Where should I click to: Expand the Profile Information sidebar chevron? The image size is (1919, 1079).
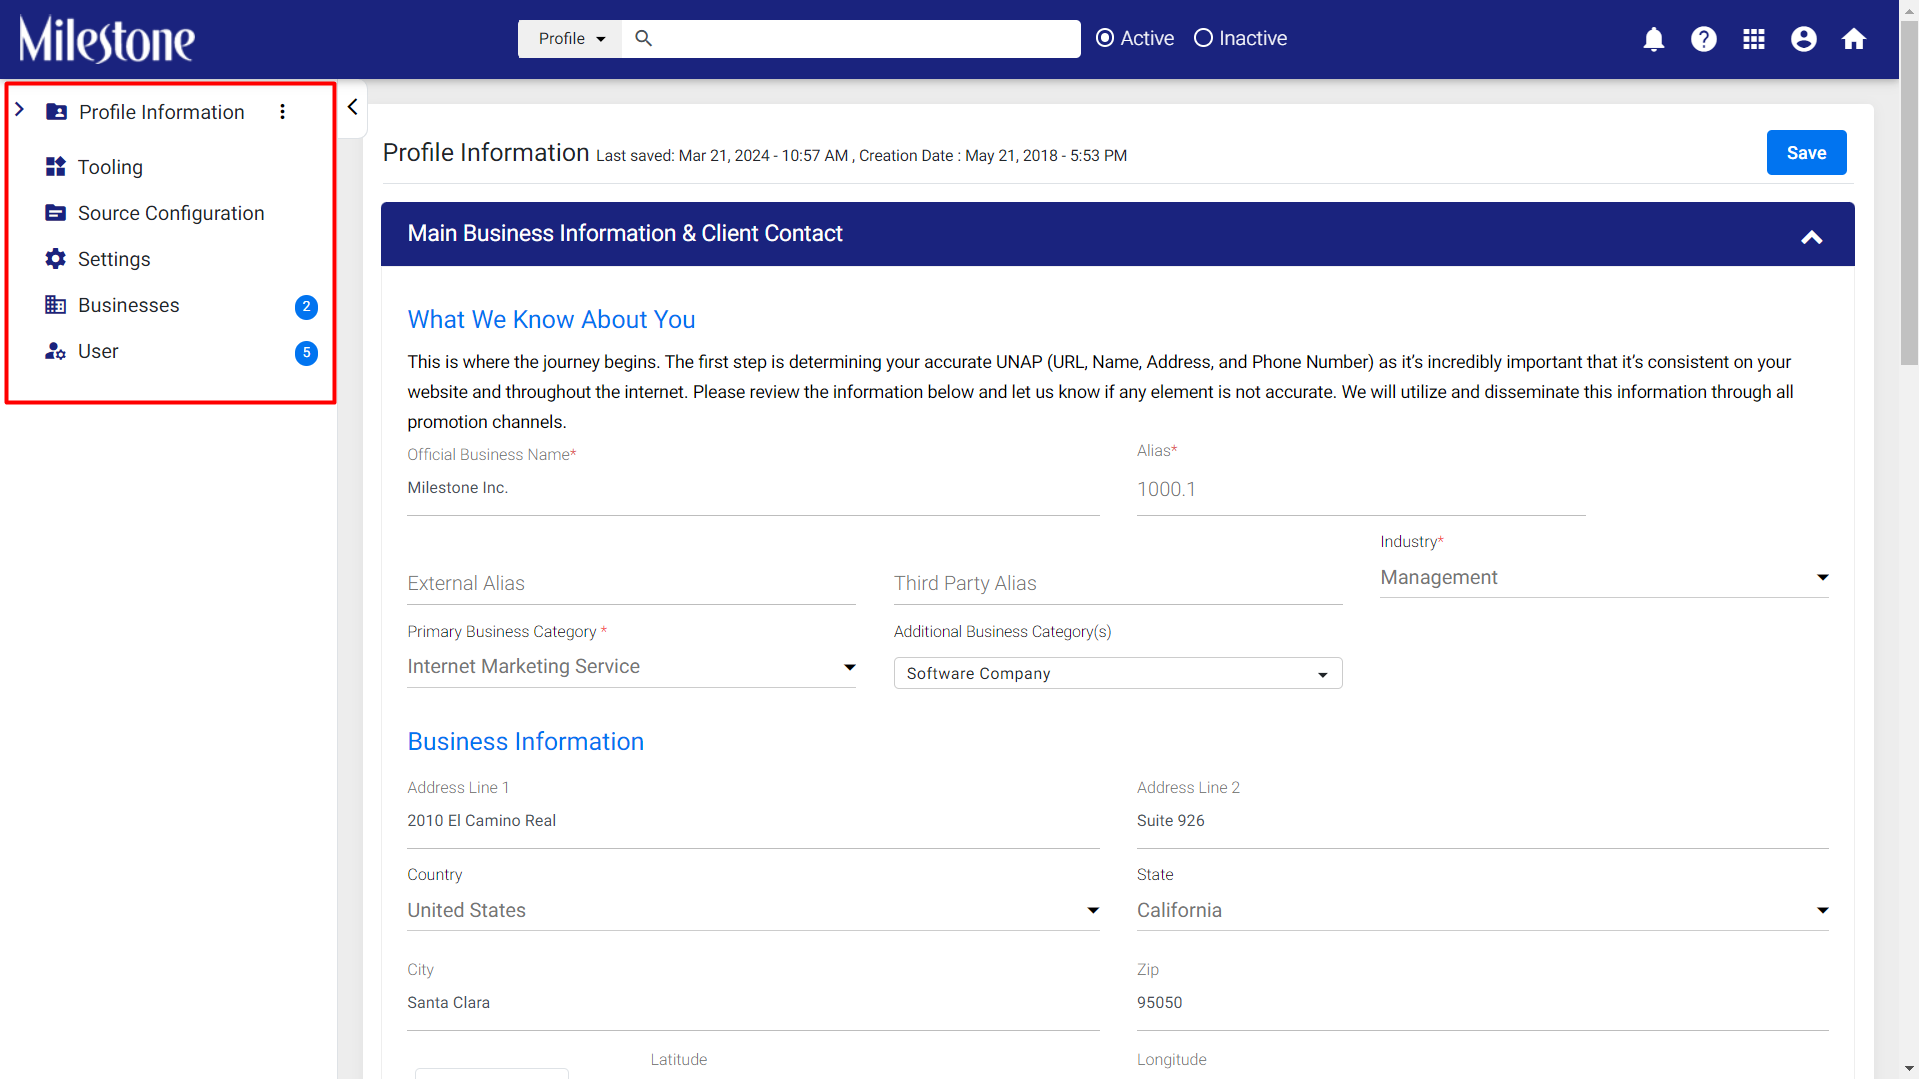point(20,110)
